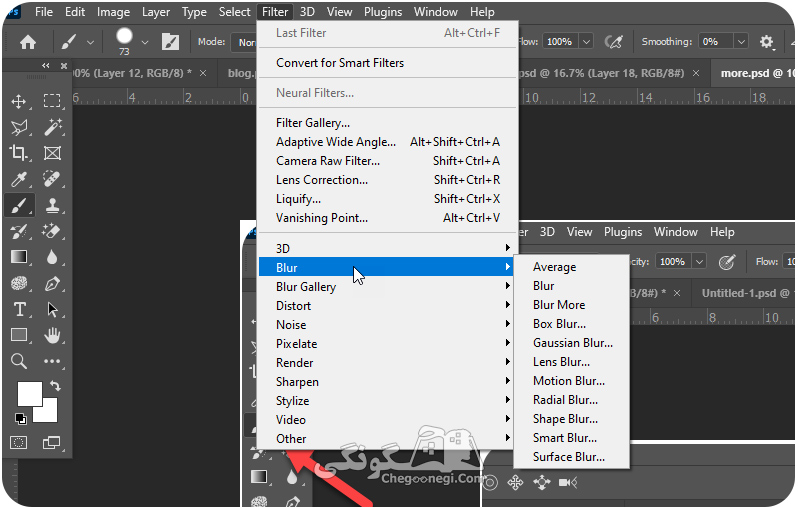Image resolution: width=798 pixels, height=508 pixels.
Task: Select the Move tool
Action: 19,101
